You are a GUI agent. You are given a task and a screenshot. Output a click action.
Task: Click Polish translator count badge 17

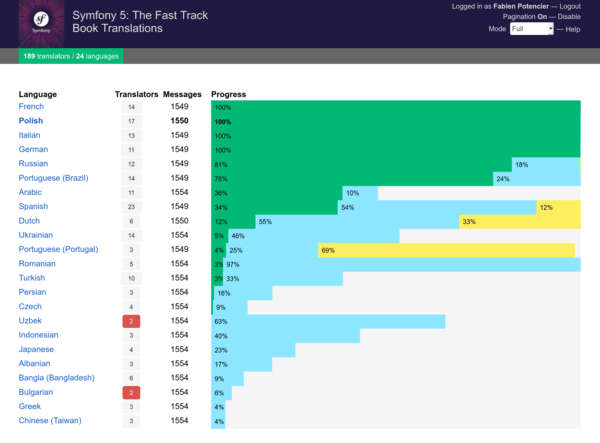coord(131,121)
